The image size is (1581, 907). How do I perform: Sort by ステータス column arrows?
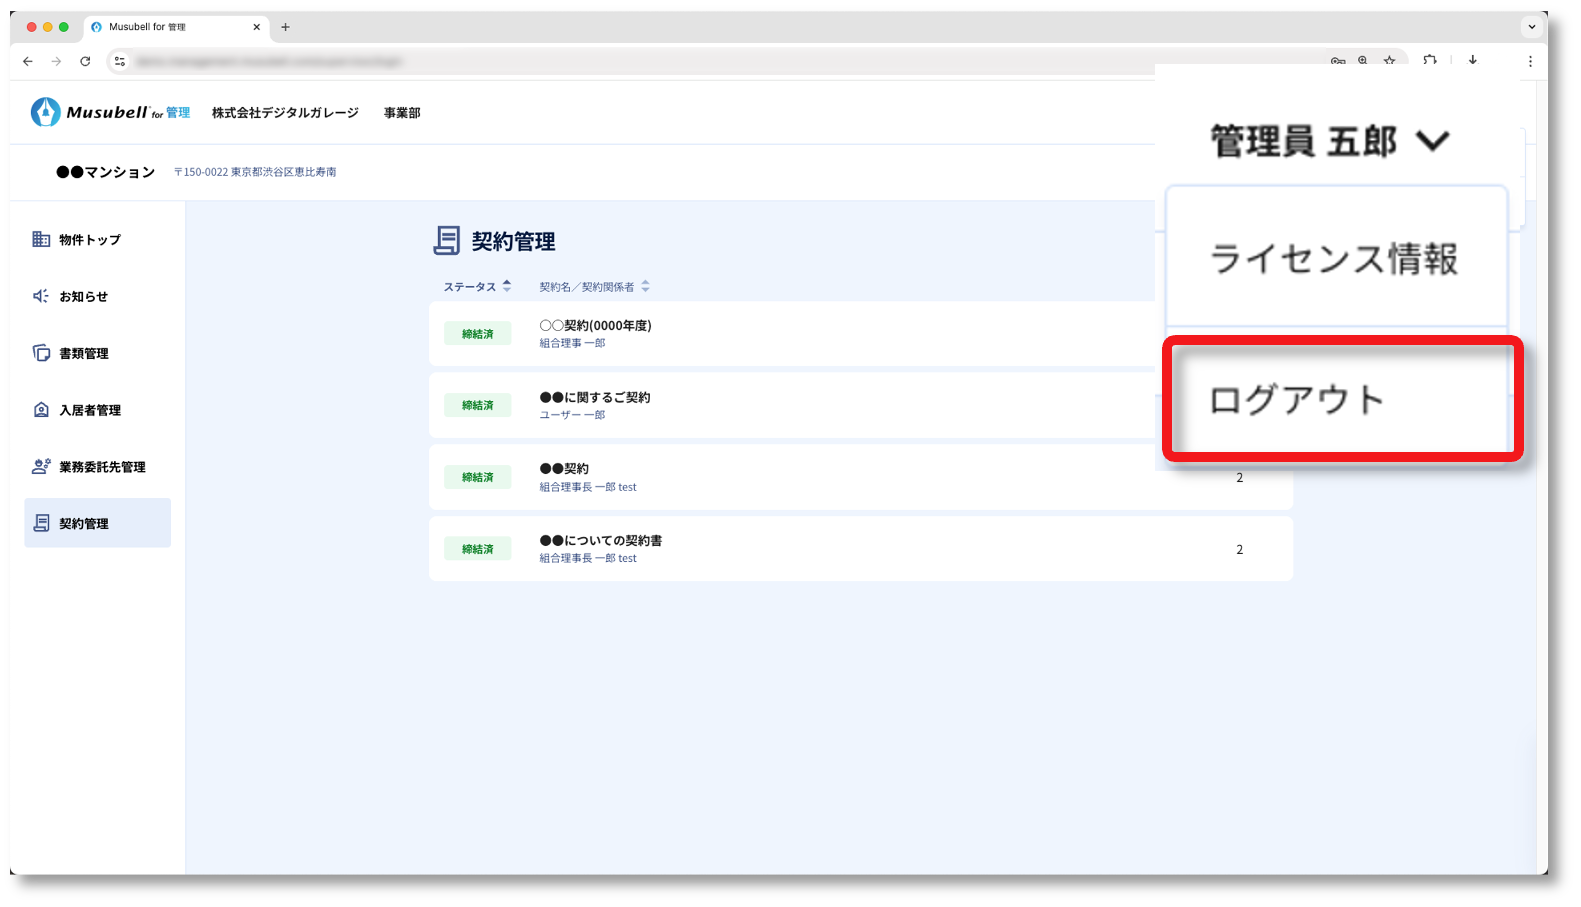click(x=507, y=286)
